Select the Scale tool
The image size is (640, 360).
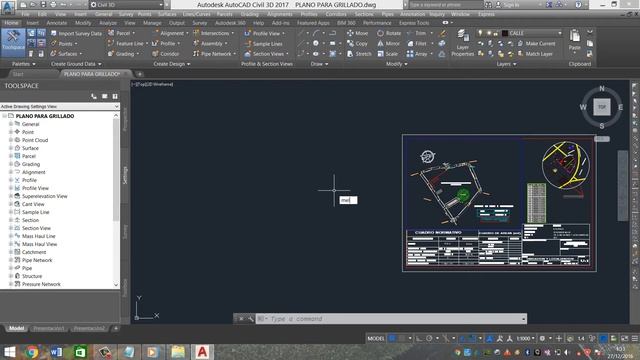(387, 53)
